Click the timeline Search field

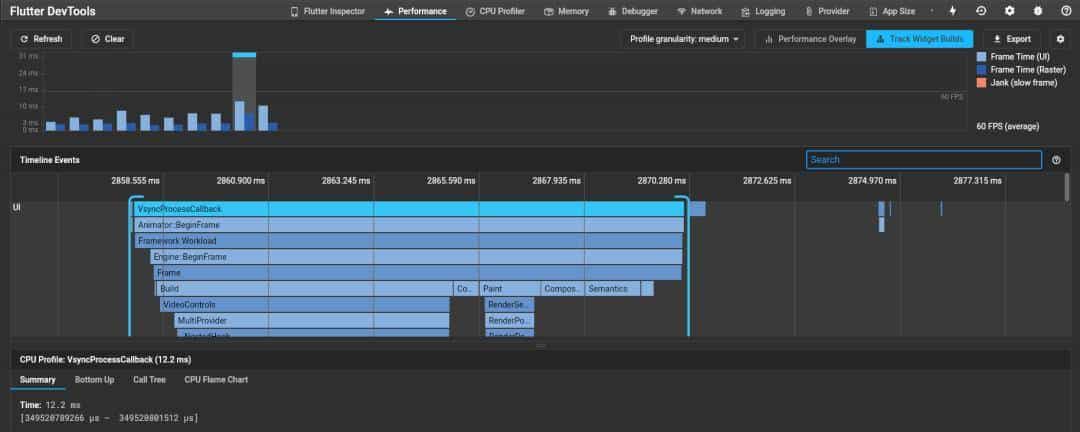(923, 160)
